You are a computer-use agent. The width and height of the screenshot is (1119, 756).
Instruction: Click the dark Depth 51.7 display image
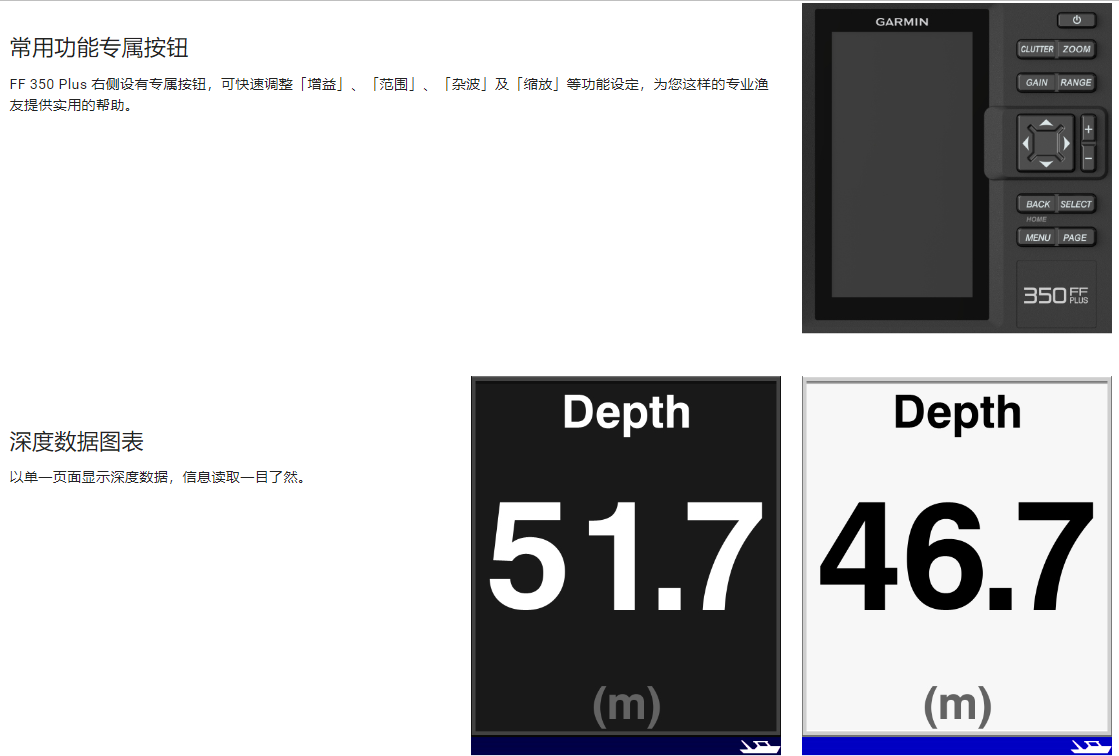626,565
